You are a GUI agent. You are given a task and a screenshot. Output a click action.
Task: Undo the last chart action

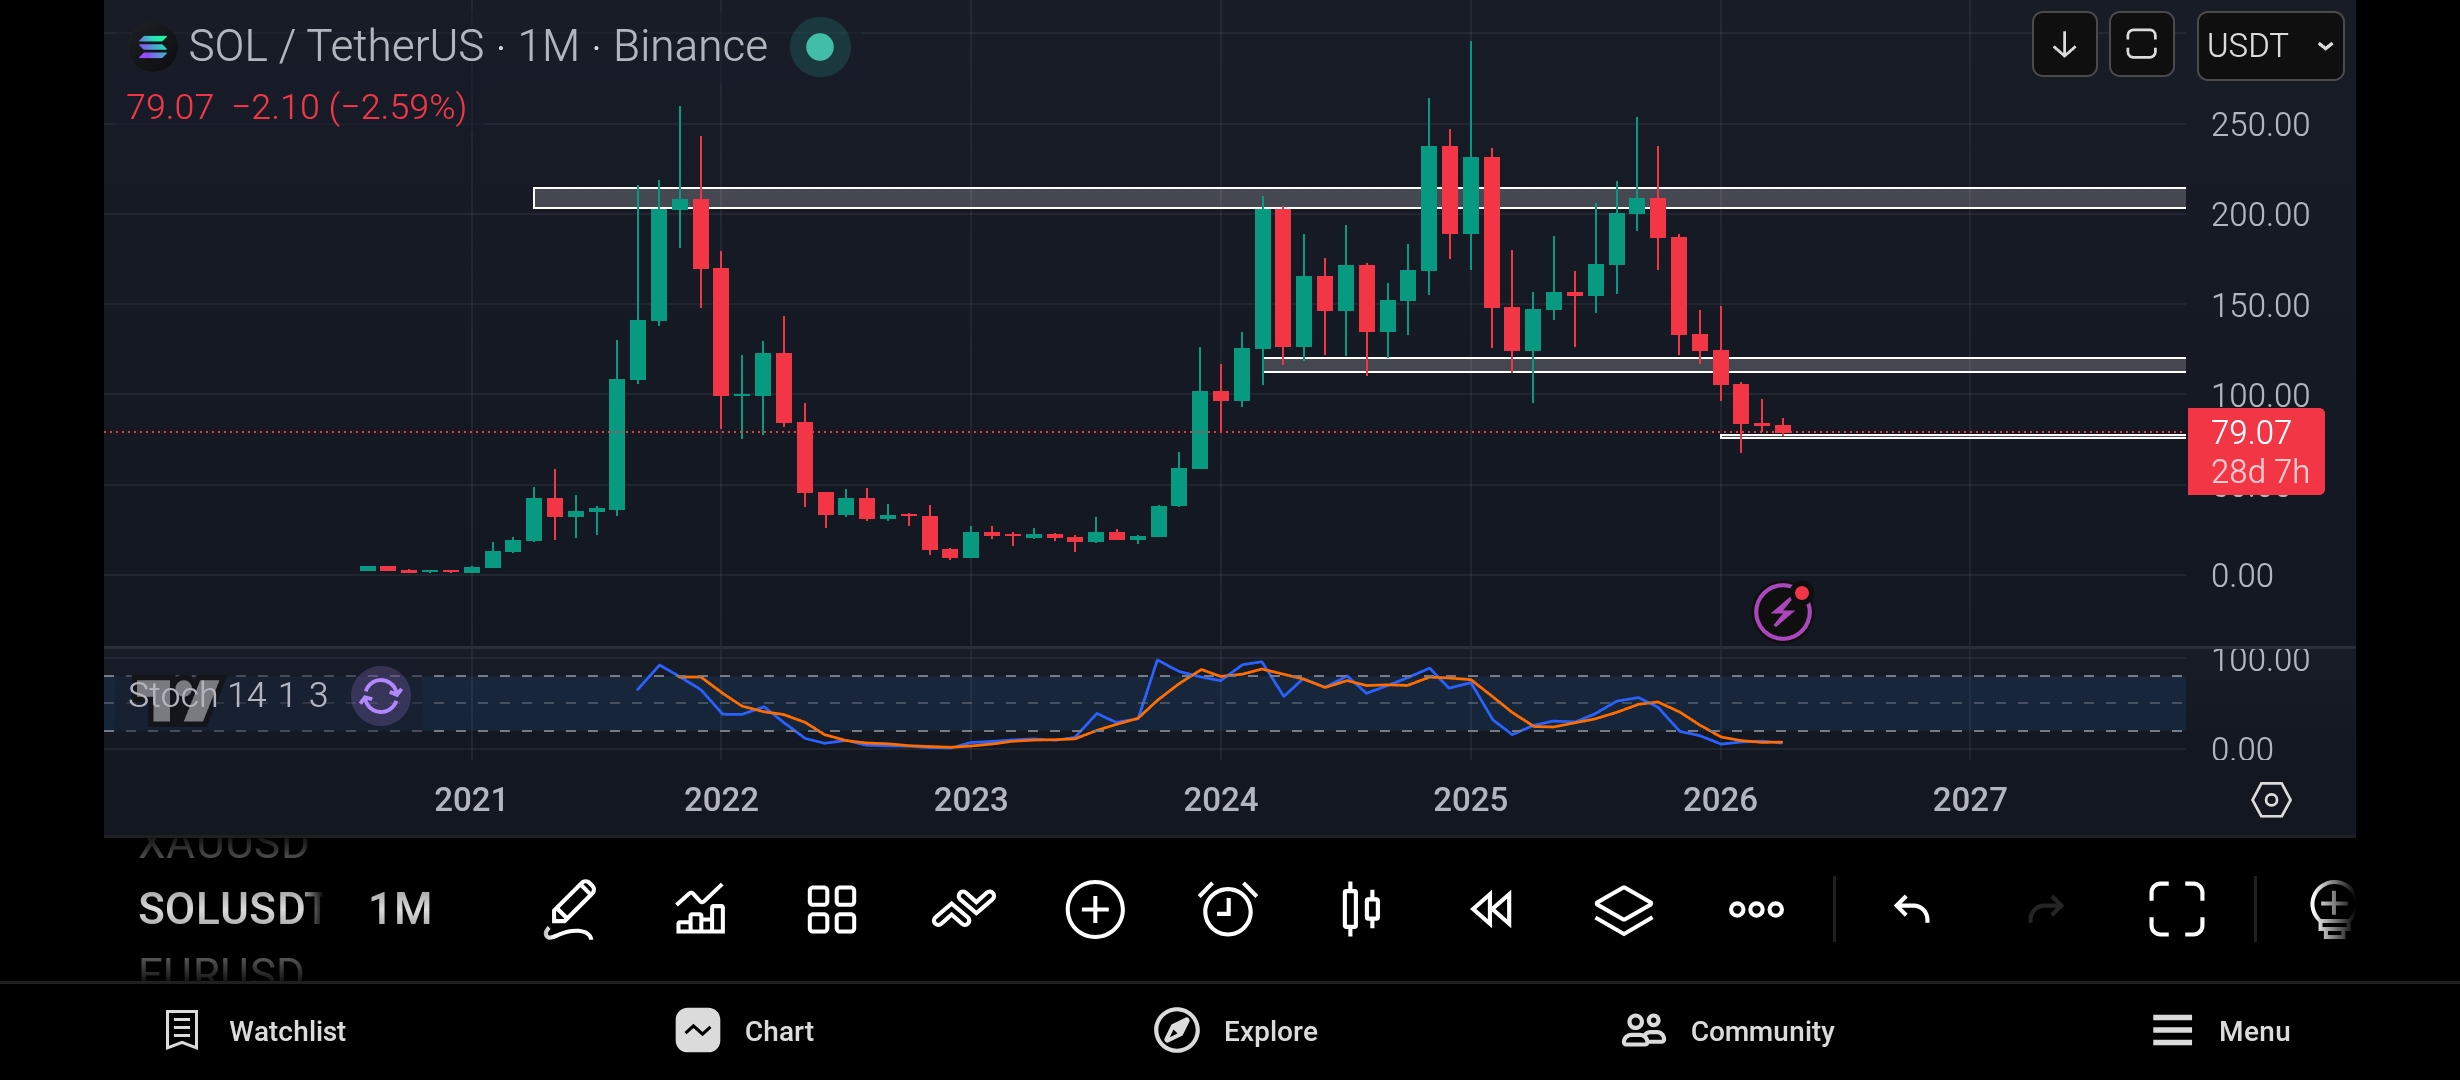coord(1912,909)
